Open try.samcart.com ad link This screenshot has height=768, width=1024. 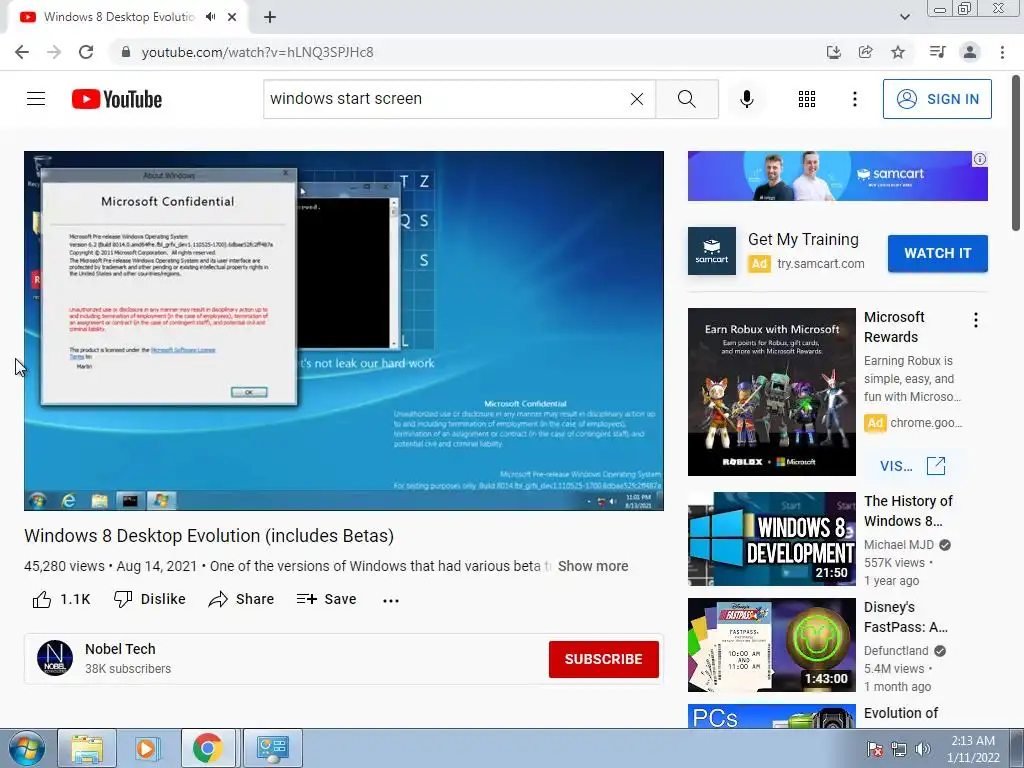820,264
